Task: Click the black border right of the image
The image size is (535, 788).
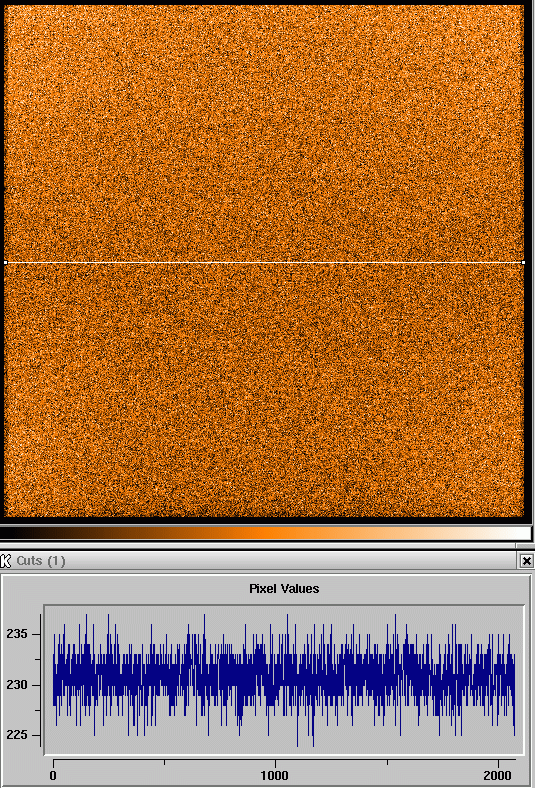Action: 528,261
